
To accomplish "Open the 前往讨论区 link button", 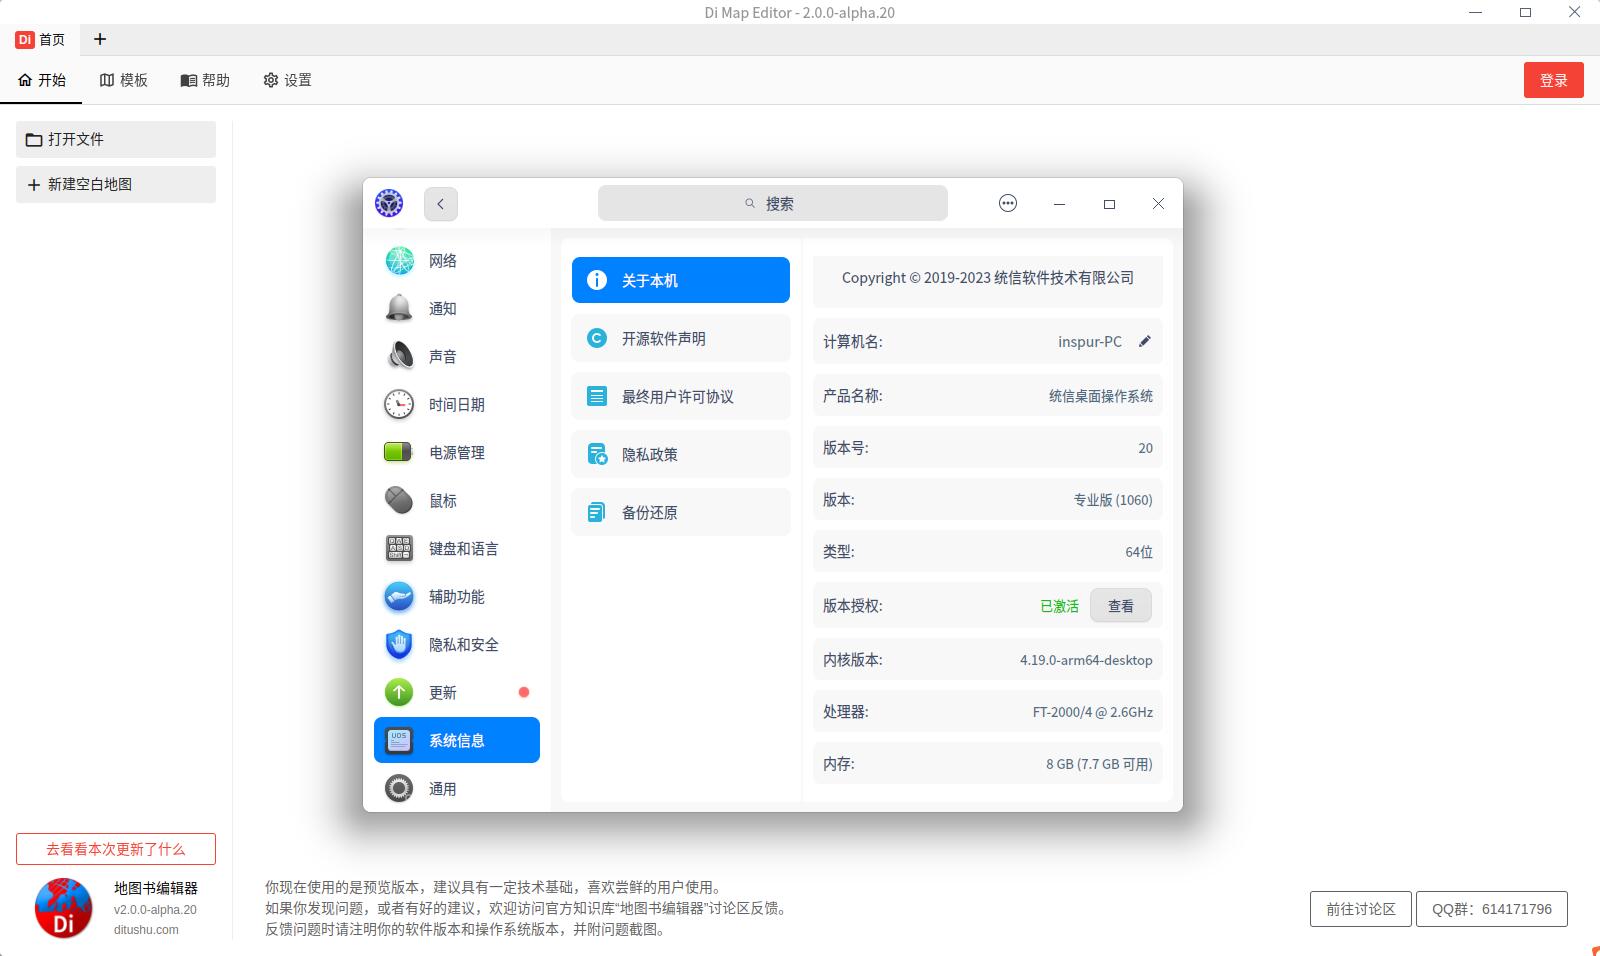I will (1360, 909).
